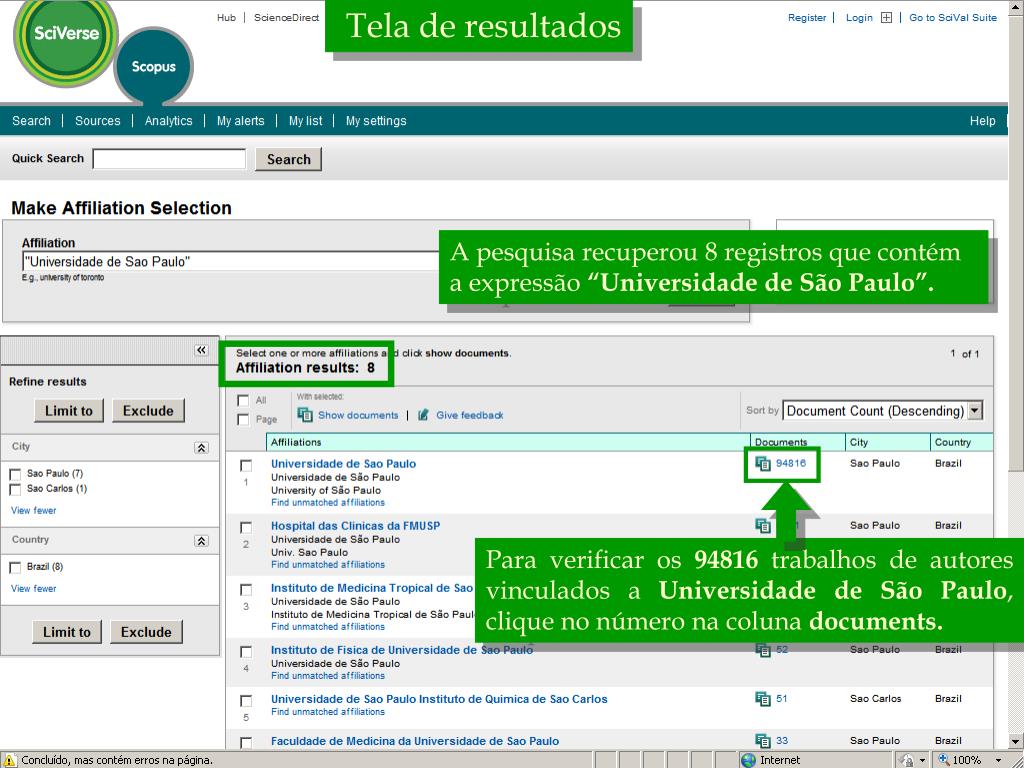Click the upper Limit to button
1024x768 pixels.
pos(69,411)
